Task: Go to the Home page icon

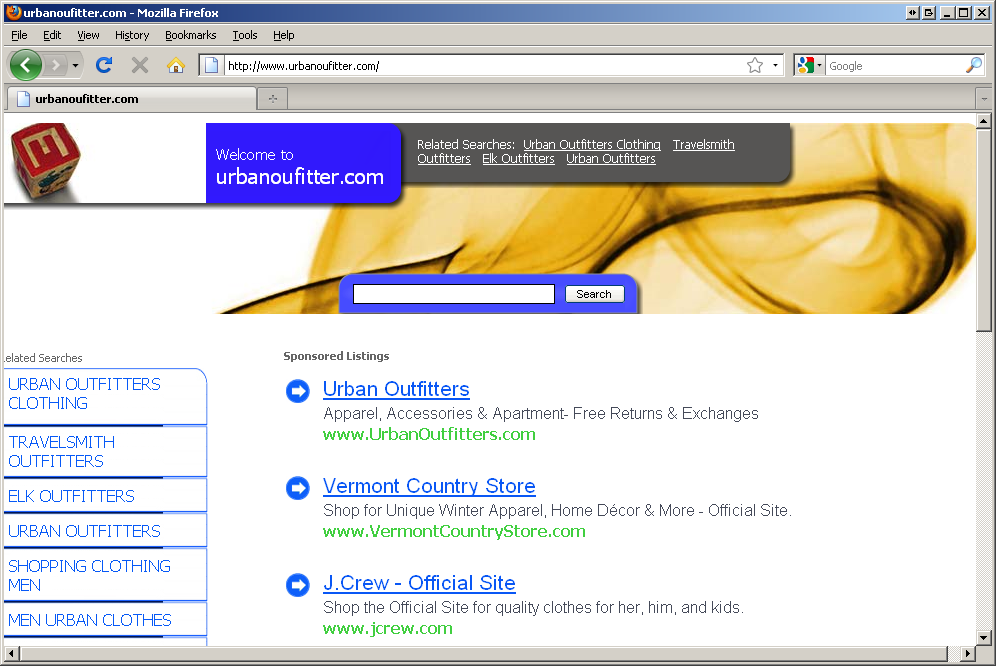Action: (176, 65)
